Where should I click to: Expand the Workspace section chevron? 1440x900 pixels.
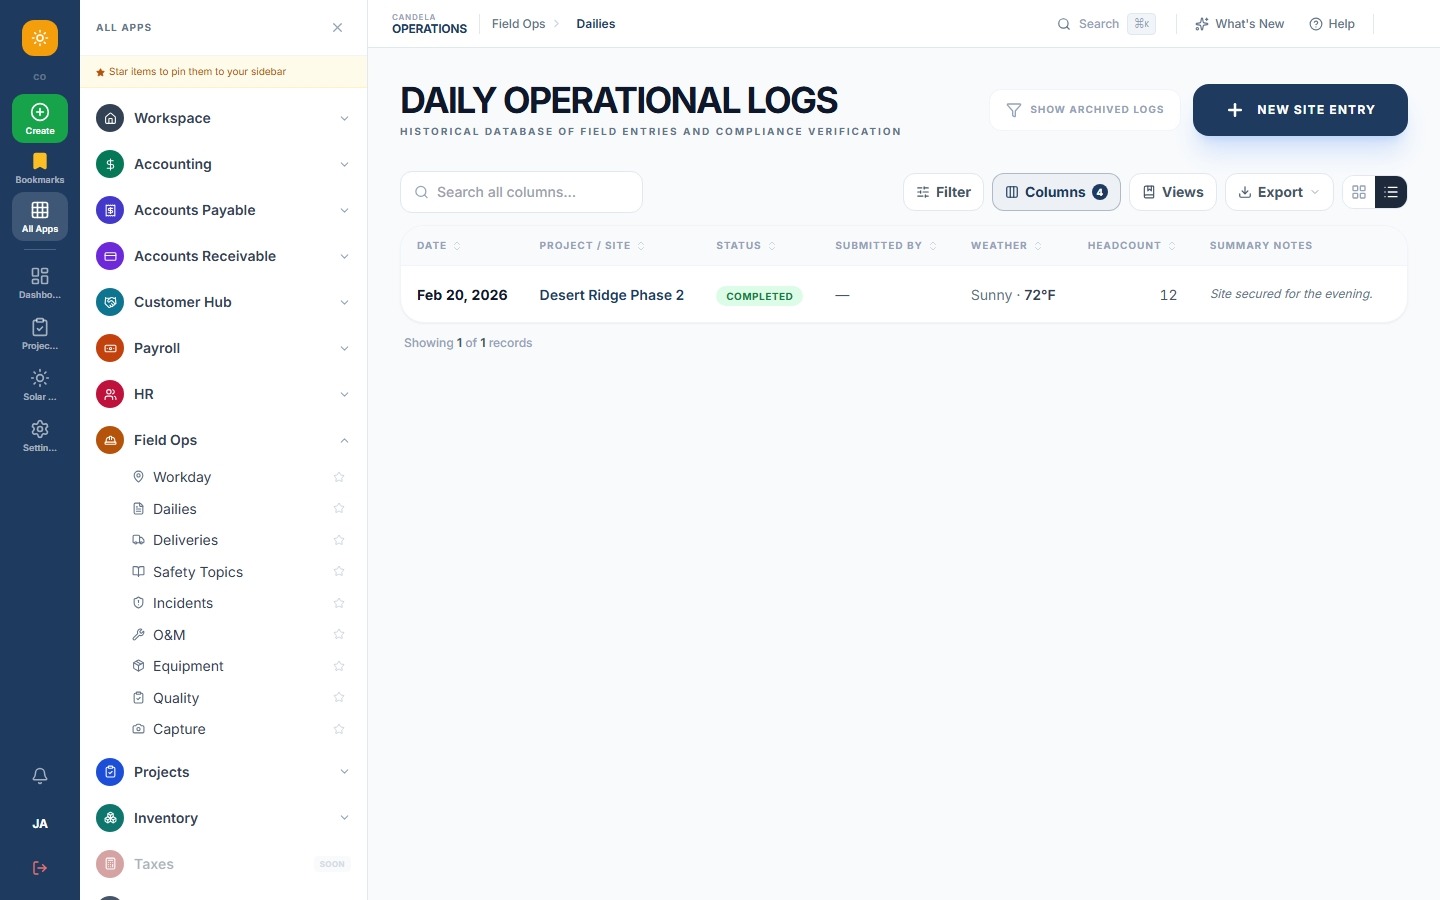point(344,118)
